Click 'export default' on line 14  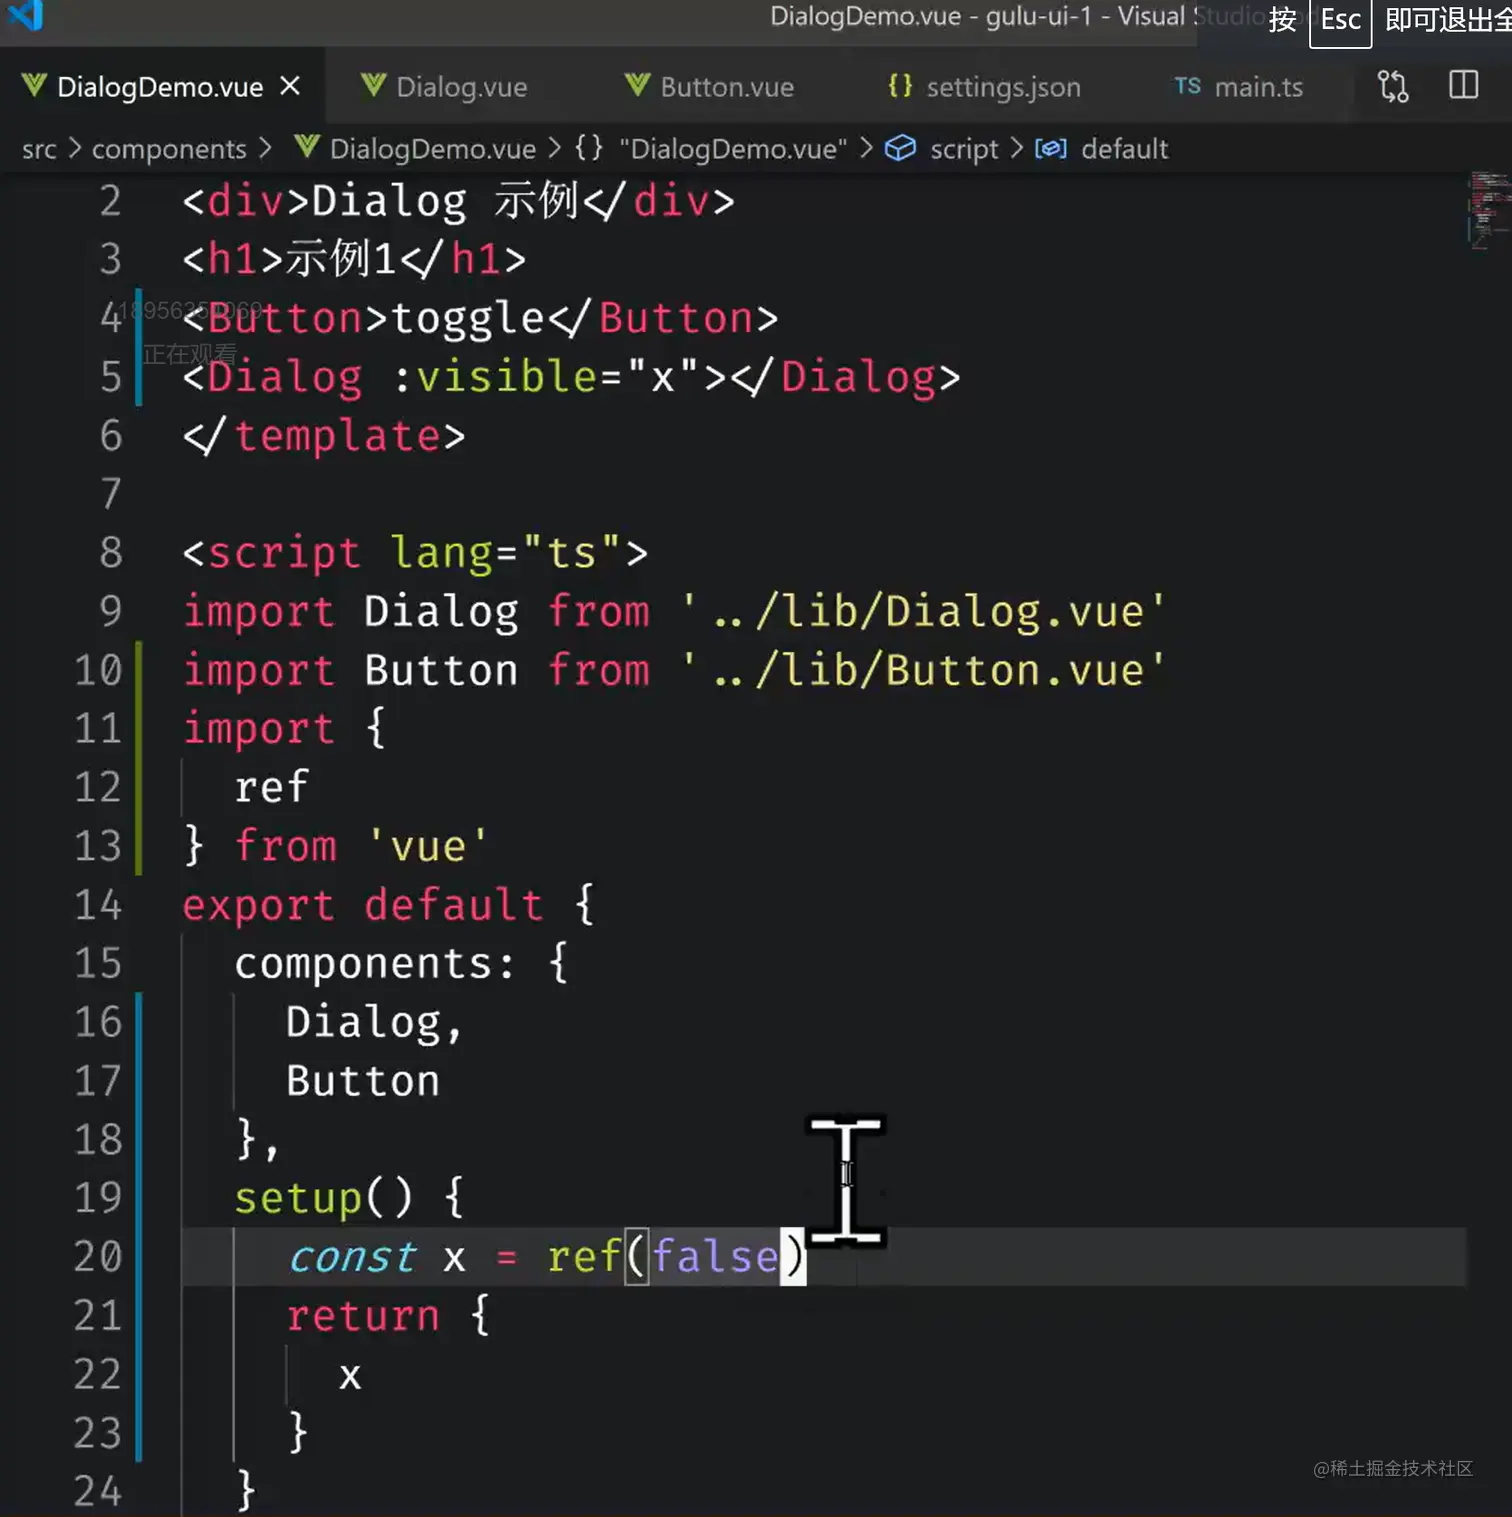[363, 905]
